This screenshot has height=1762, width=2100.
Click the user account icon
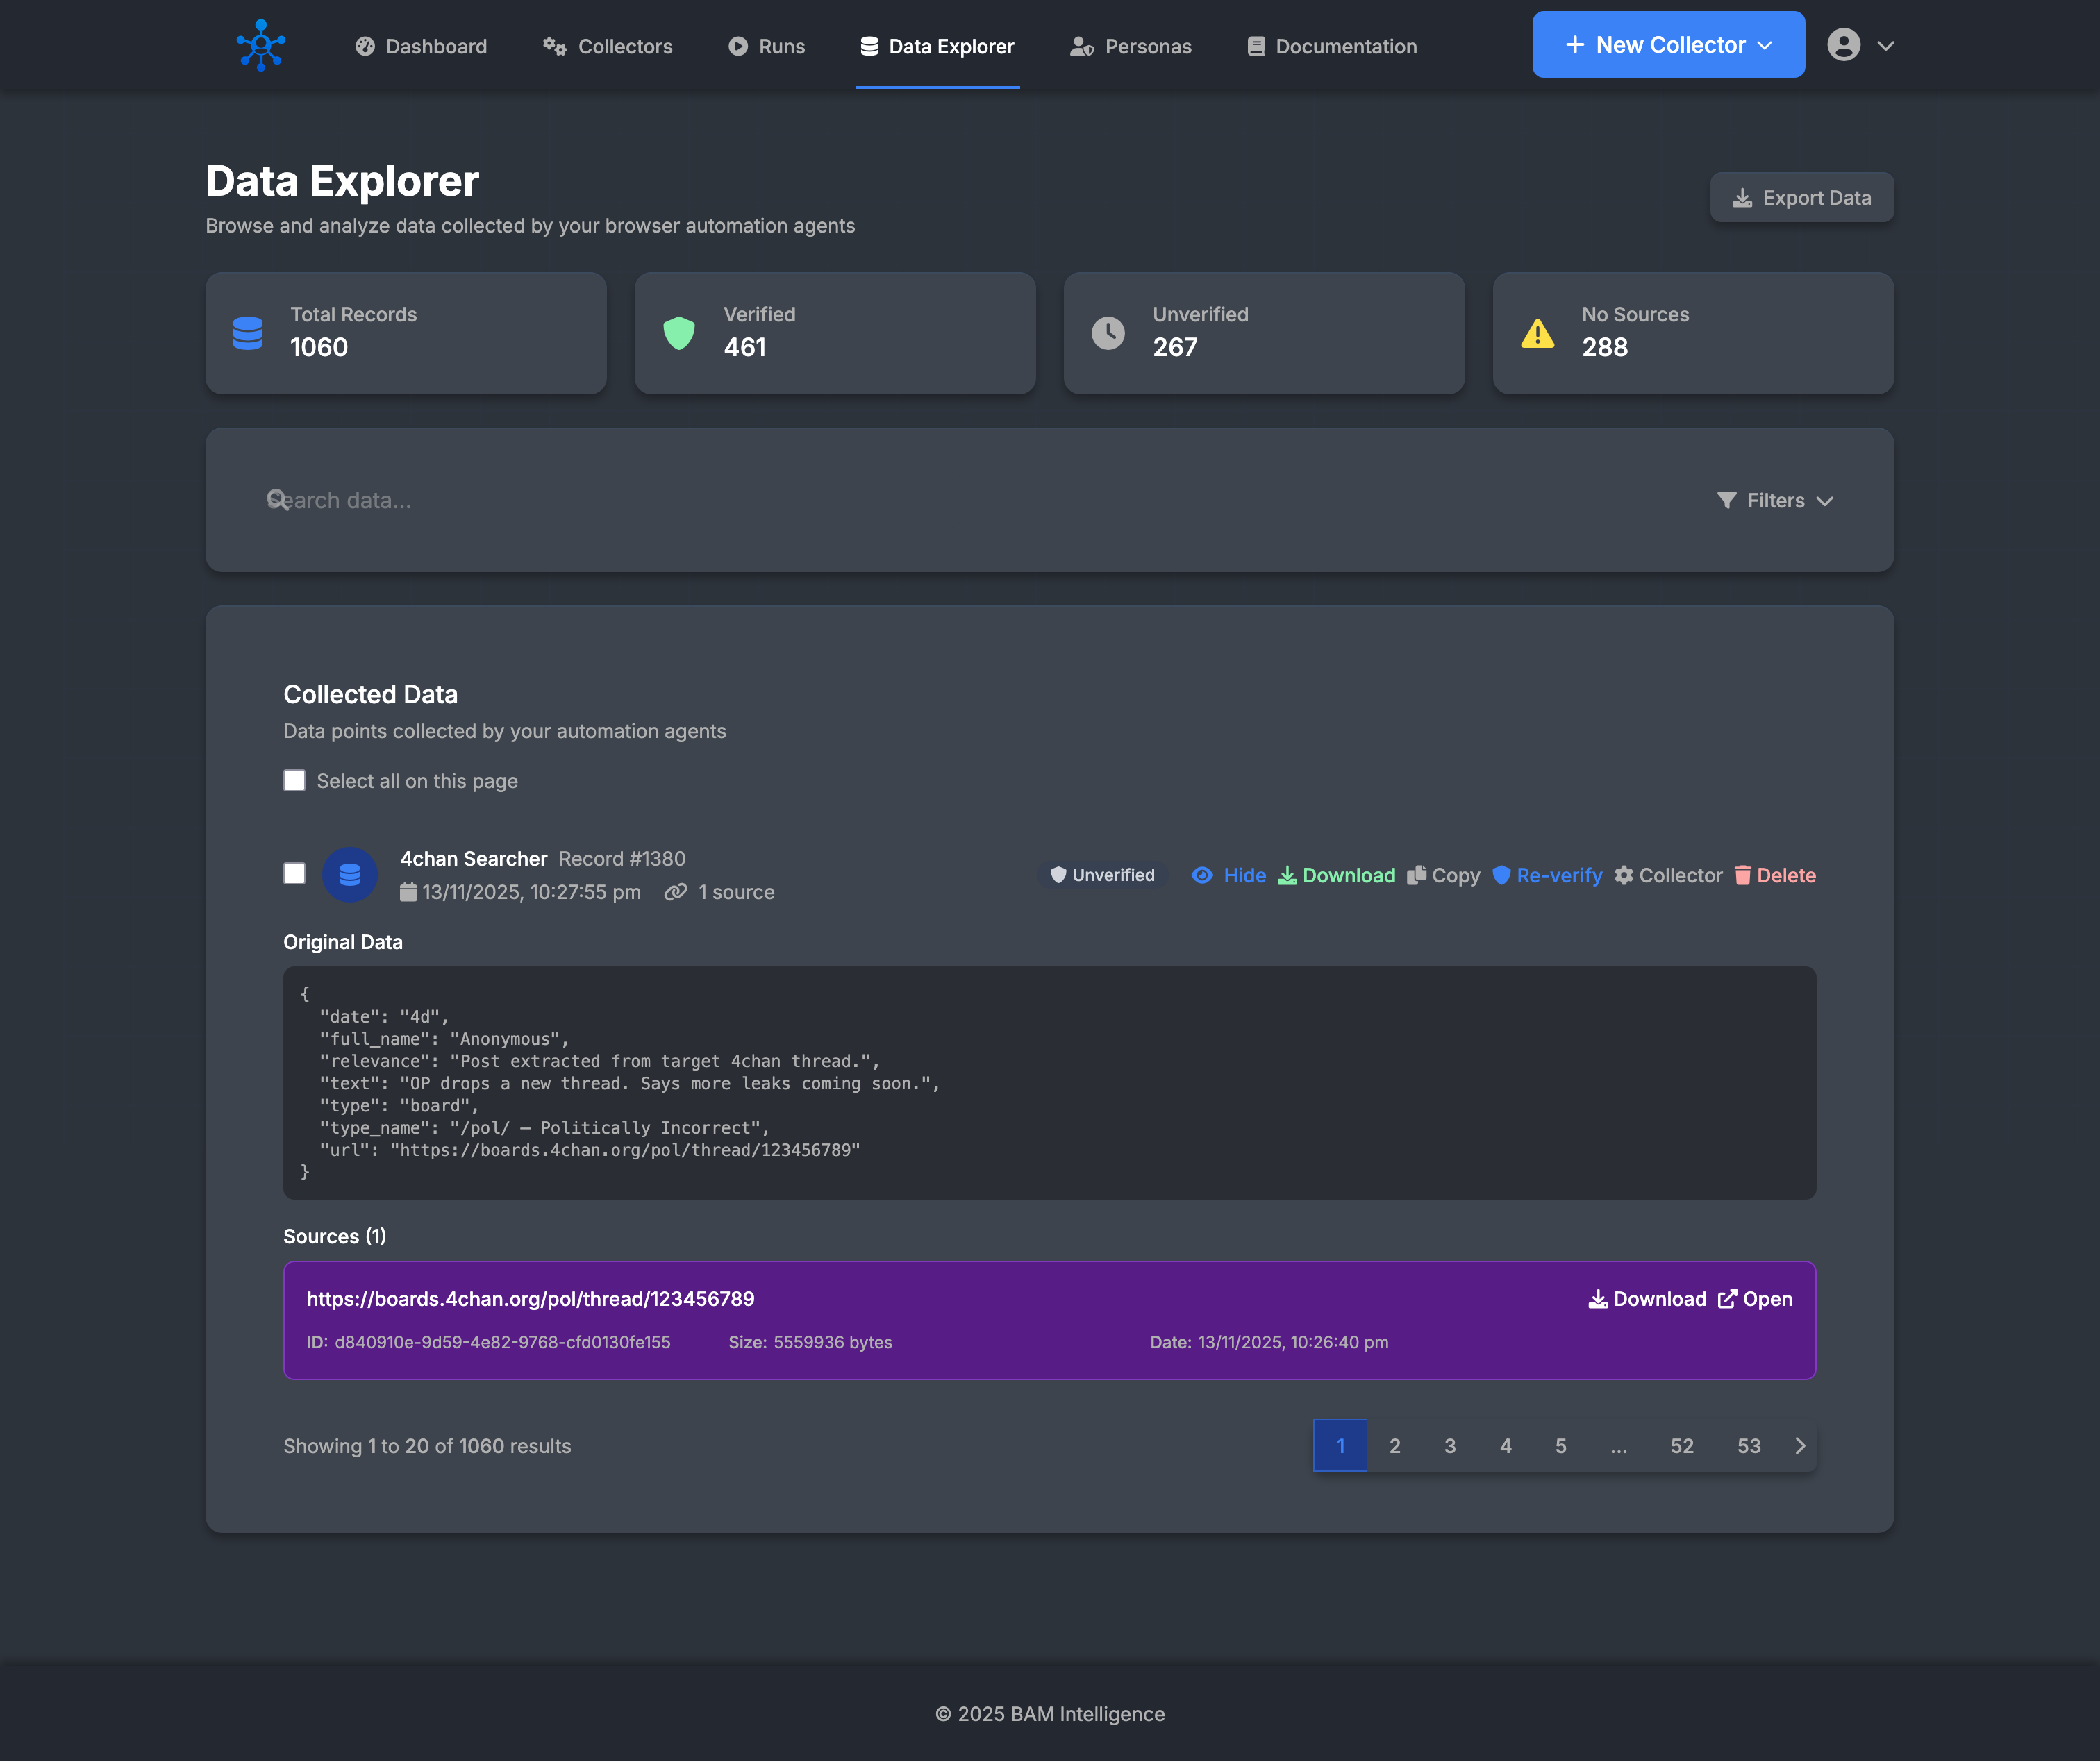[1843, 44]
